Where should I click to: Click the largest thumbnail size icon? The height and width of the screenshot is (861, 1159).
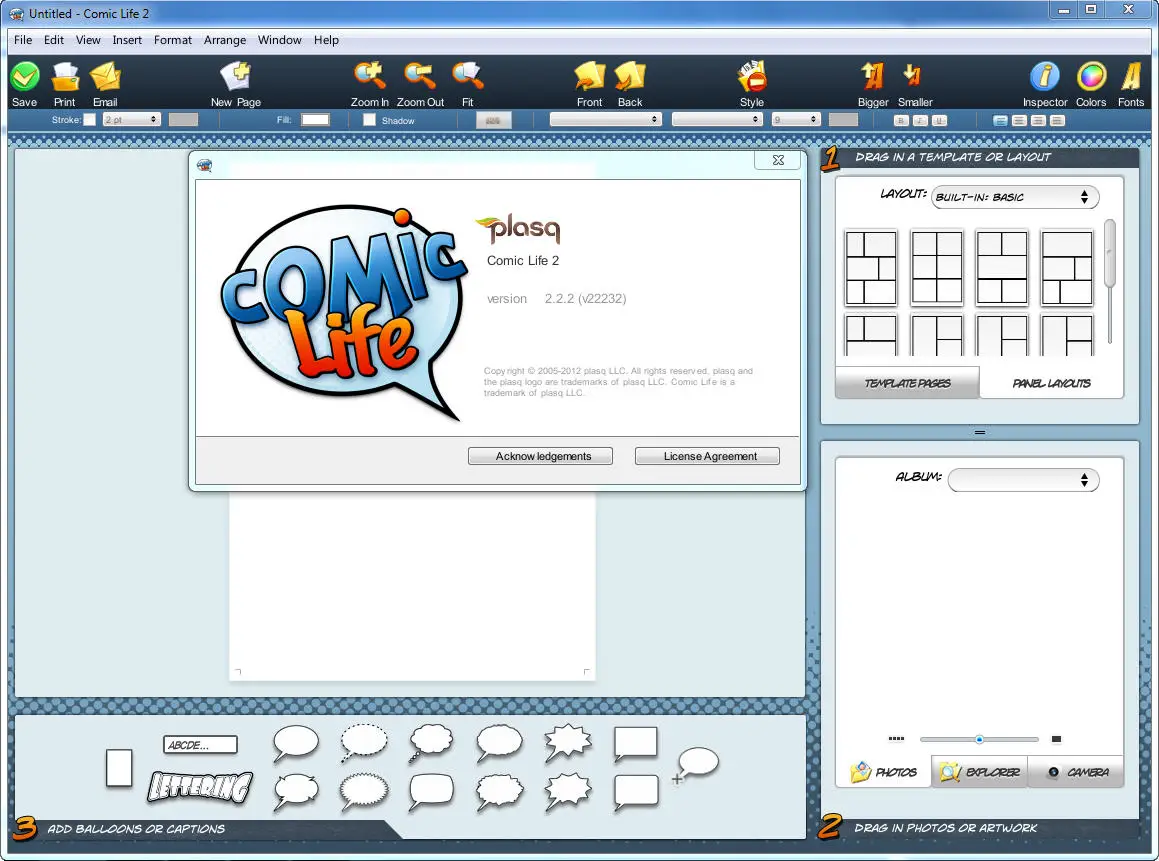click(1056, 739)
